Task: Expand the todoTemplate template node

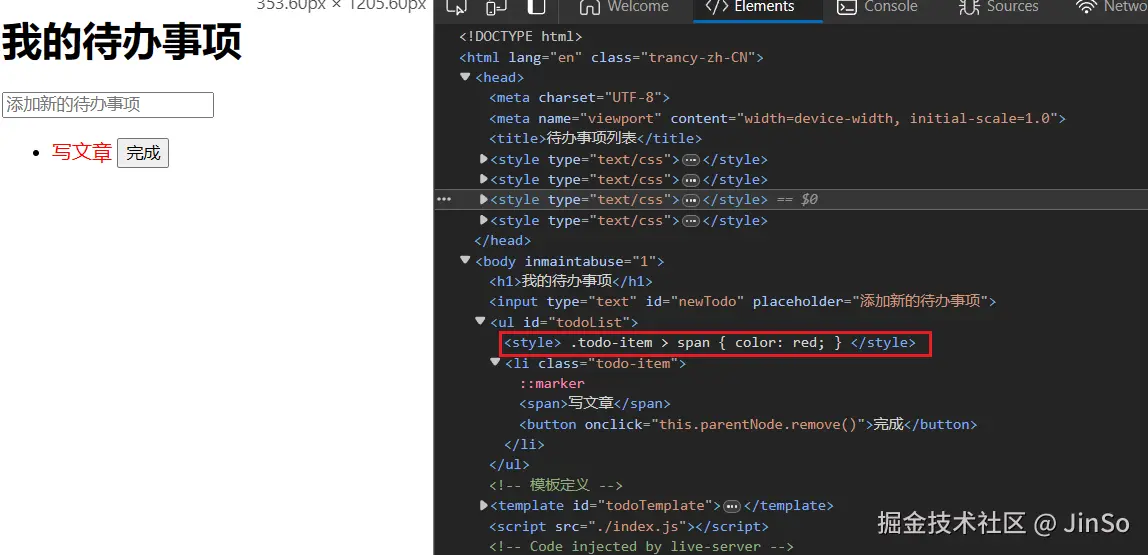Action: pyautogui.click(x=483, y=505)
